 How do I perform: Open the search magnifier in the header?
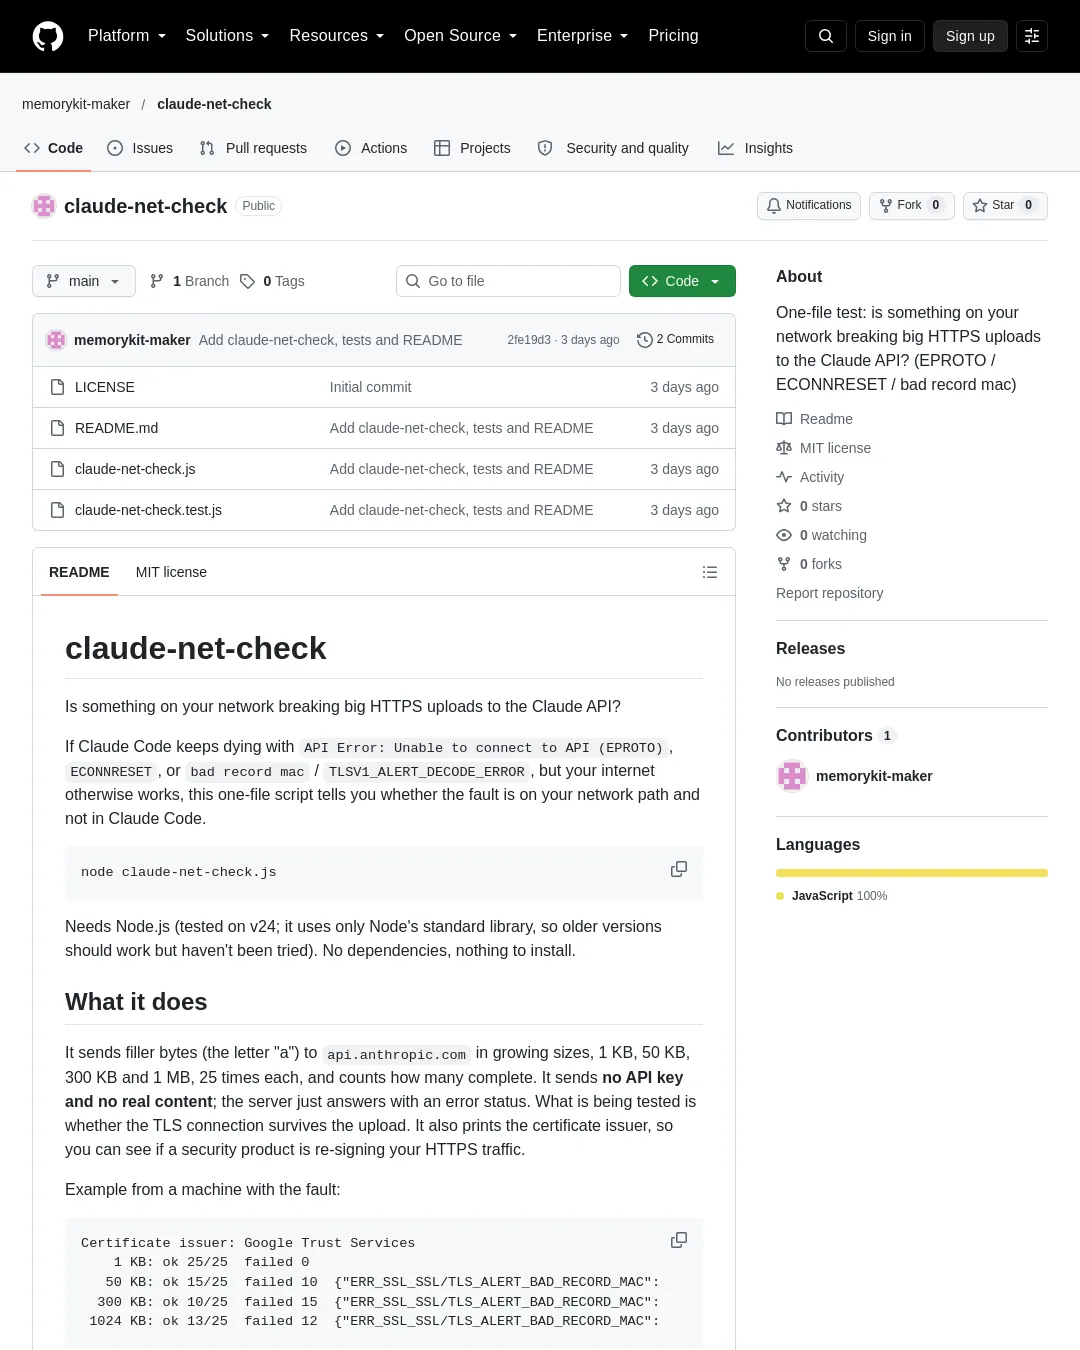pyautogui.click(x=826, y=36)
